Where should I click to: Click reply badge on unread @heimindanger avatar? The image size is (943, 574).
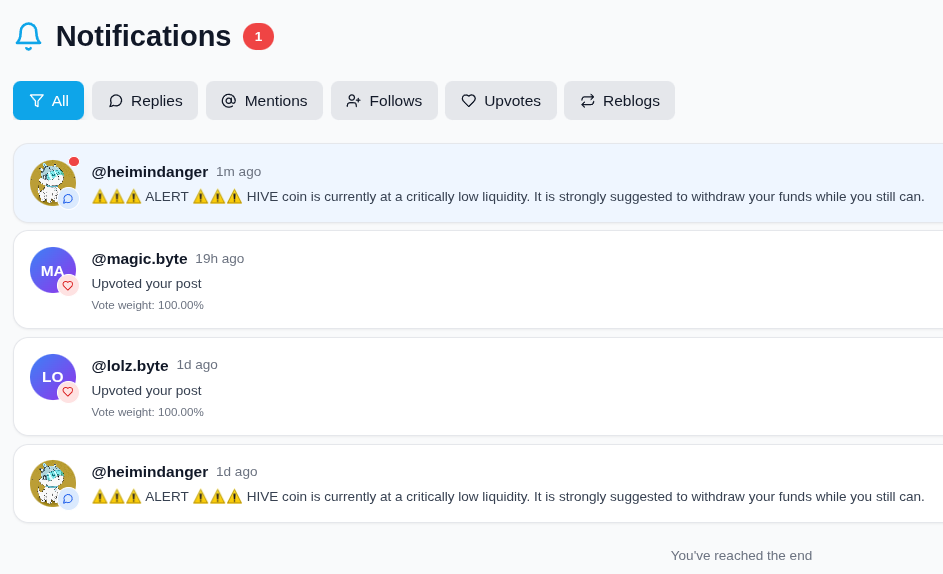(x=68, y=199)
